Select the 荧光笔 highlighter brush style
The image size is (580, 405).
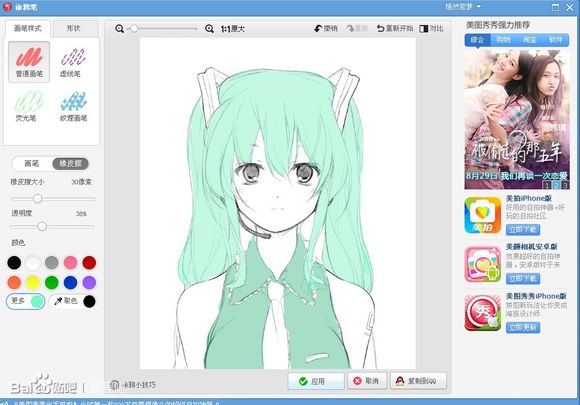click(29, 107)
